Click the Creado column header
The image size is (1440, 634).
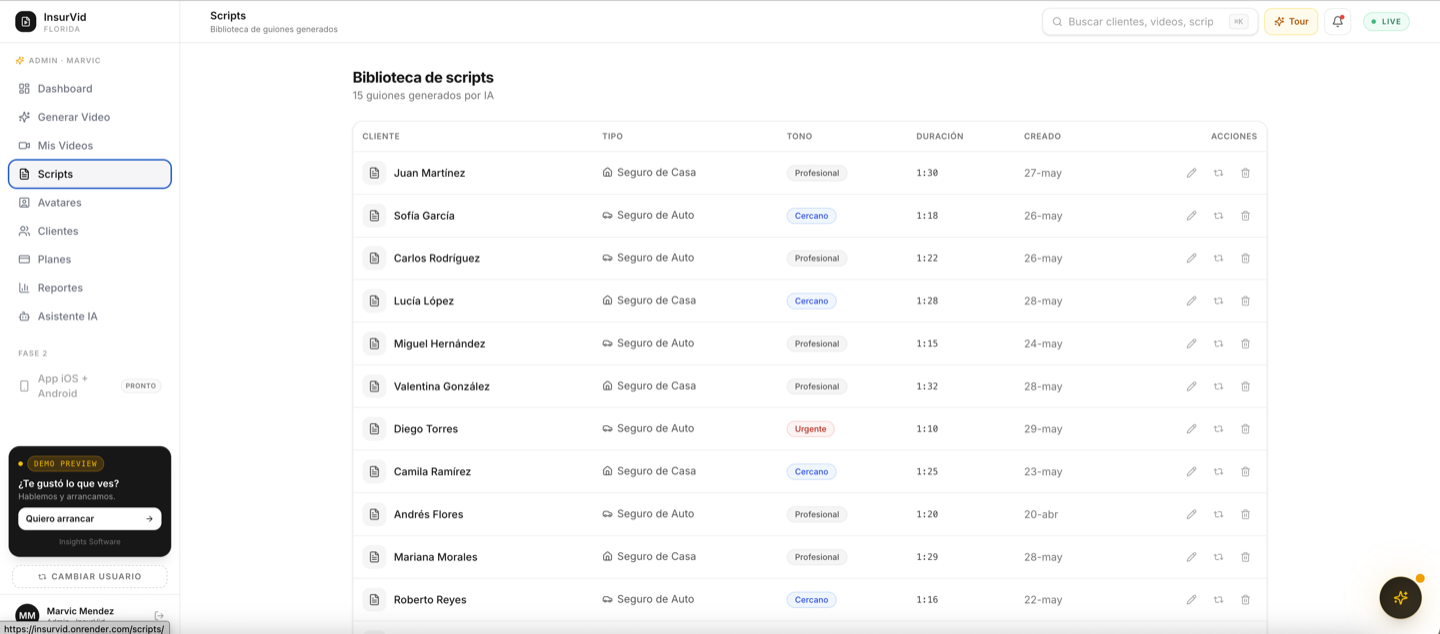pyautogui.click(x=1042, y=136)
